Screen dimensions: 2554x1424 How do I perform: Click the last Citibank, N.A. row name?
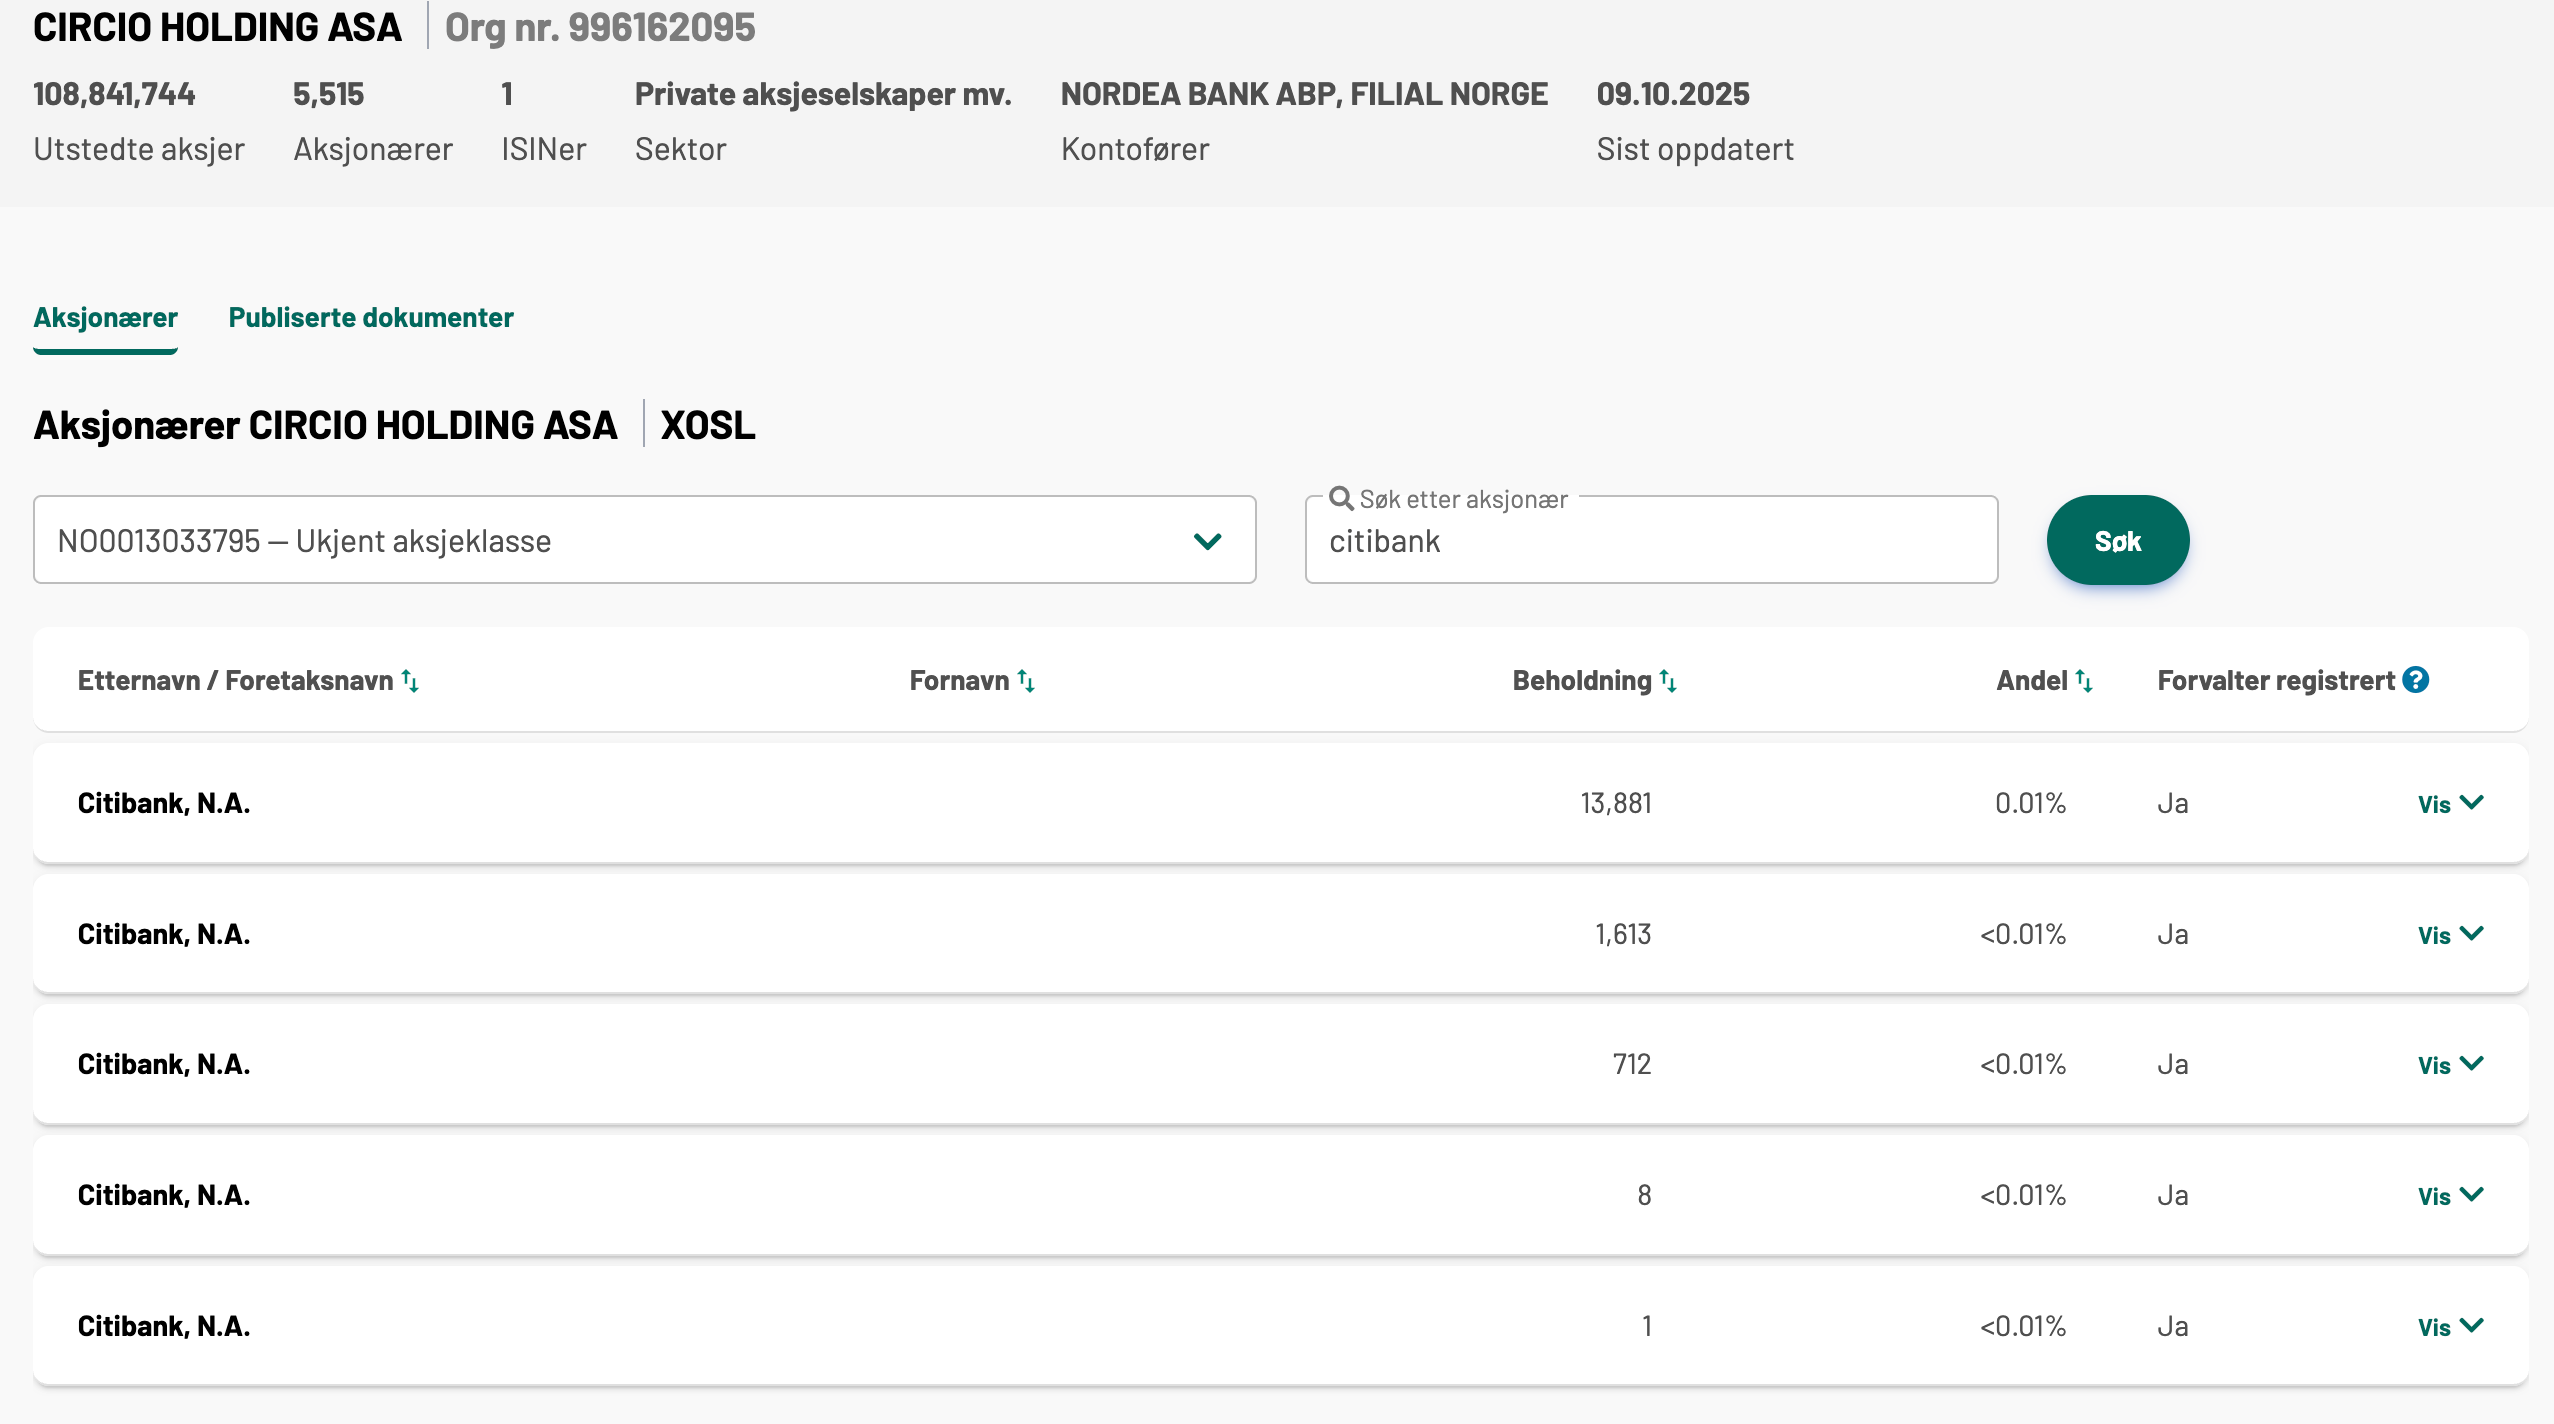[164, 1326]
